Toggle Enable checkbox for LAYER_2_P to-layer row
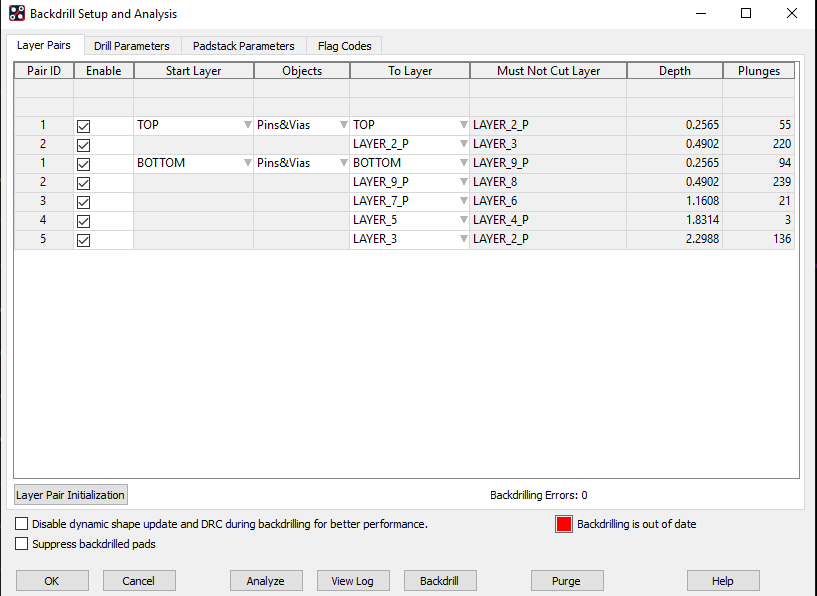817x596 pixels. point(83,145)
